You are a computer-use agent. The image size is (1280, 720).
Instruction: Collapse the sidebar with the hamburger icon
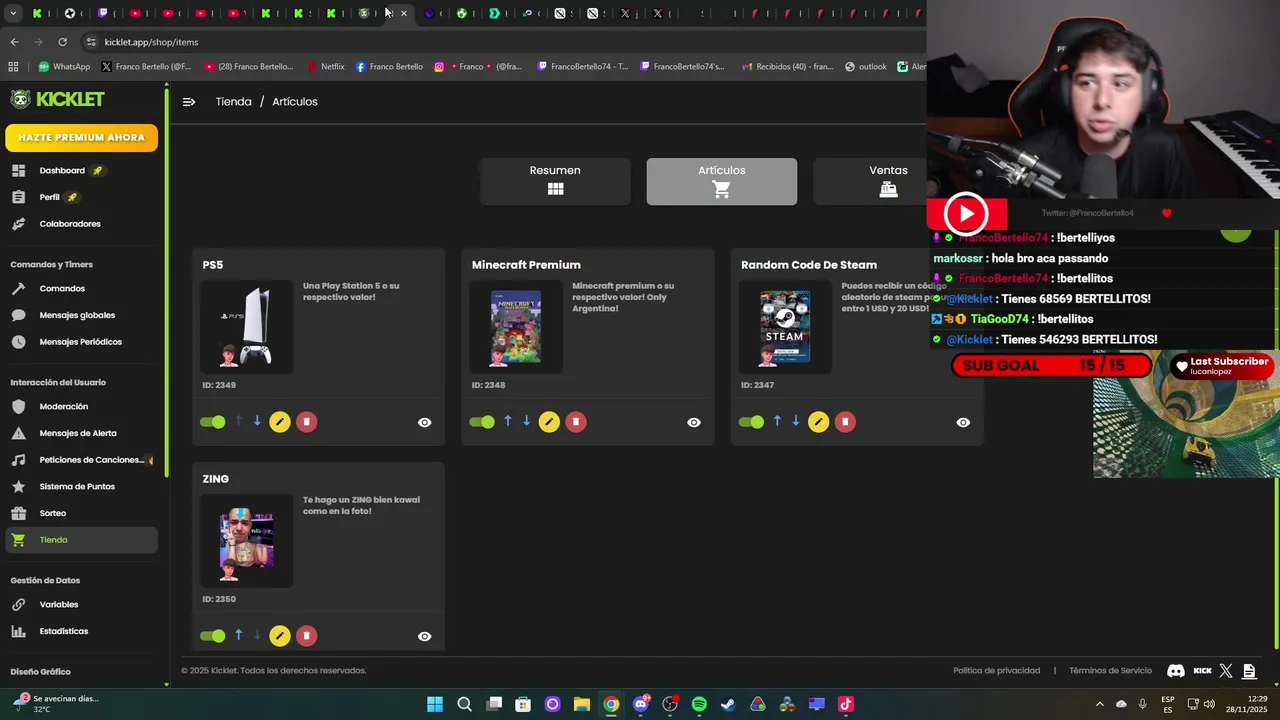click(189, 101)
